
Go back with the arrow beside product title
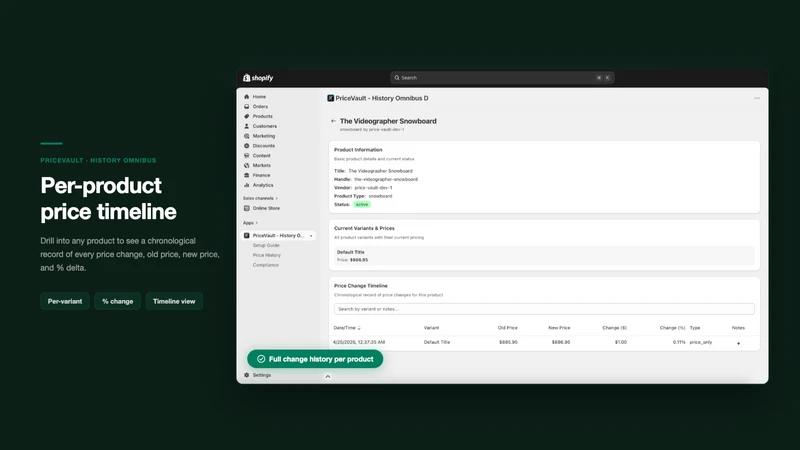click(x=333, y=121)
